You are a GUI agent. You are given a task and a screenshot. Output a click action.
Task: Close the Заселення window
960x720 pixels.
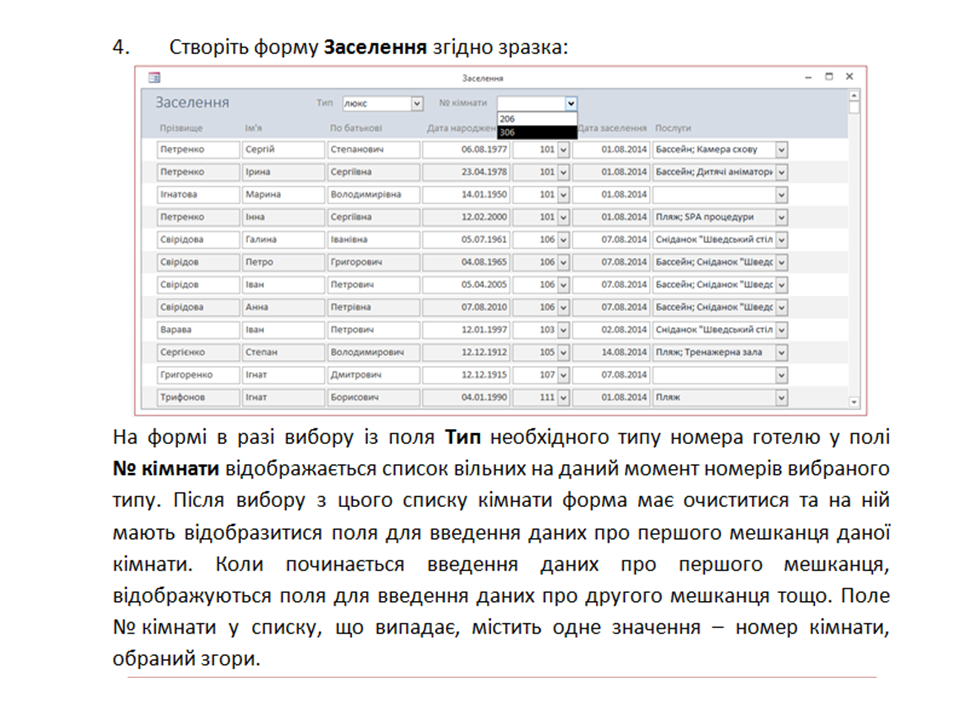click(x=849, y=77)
